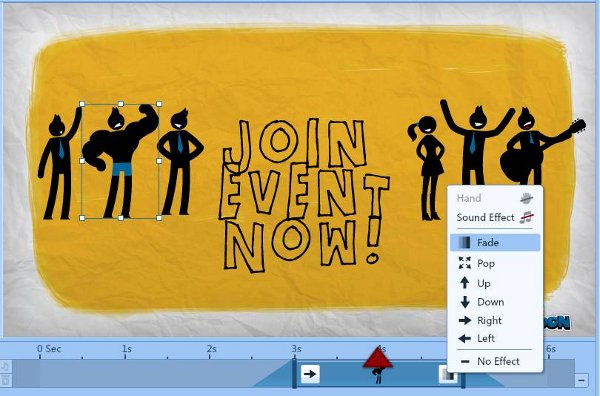Click the Fade gradient icon in menu

coord(464,243)
